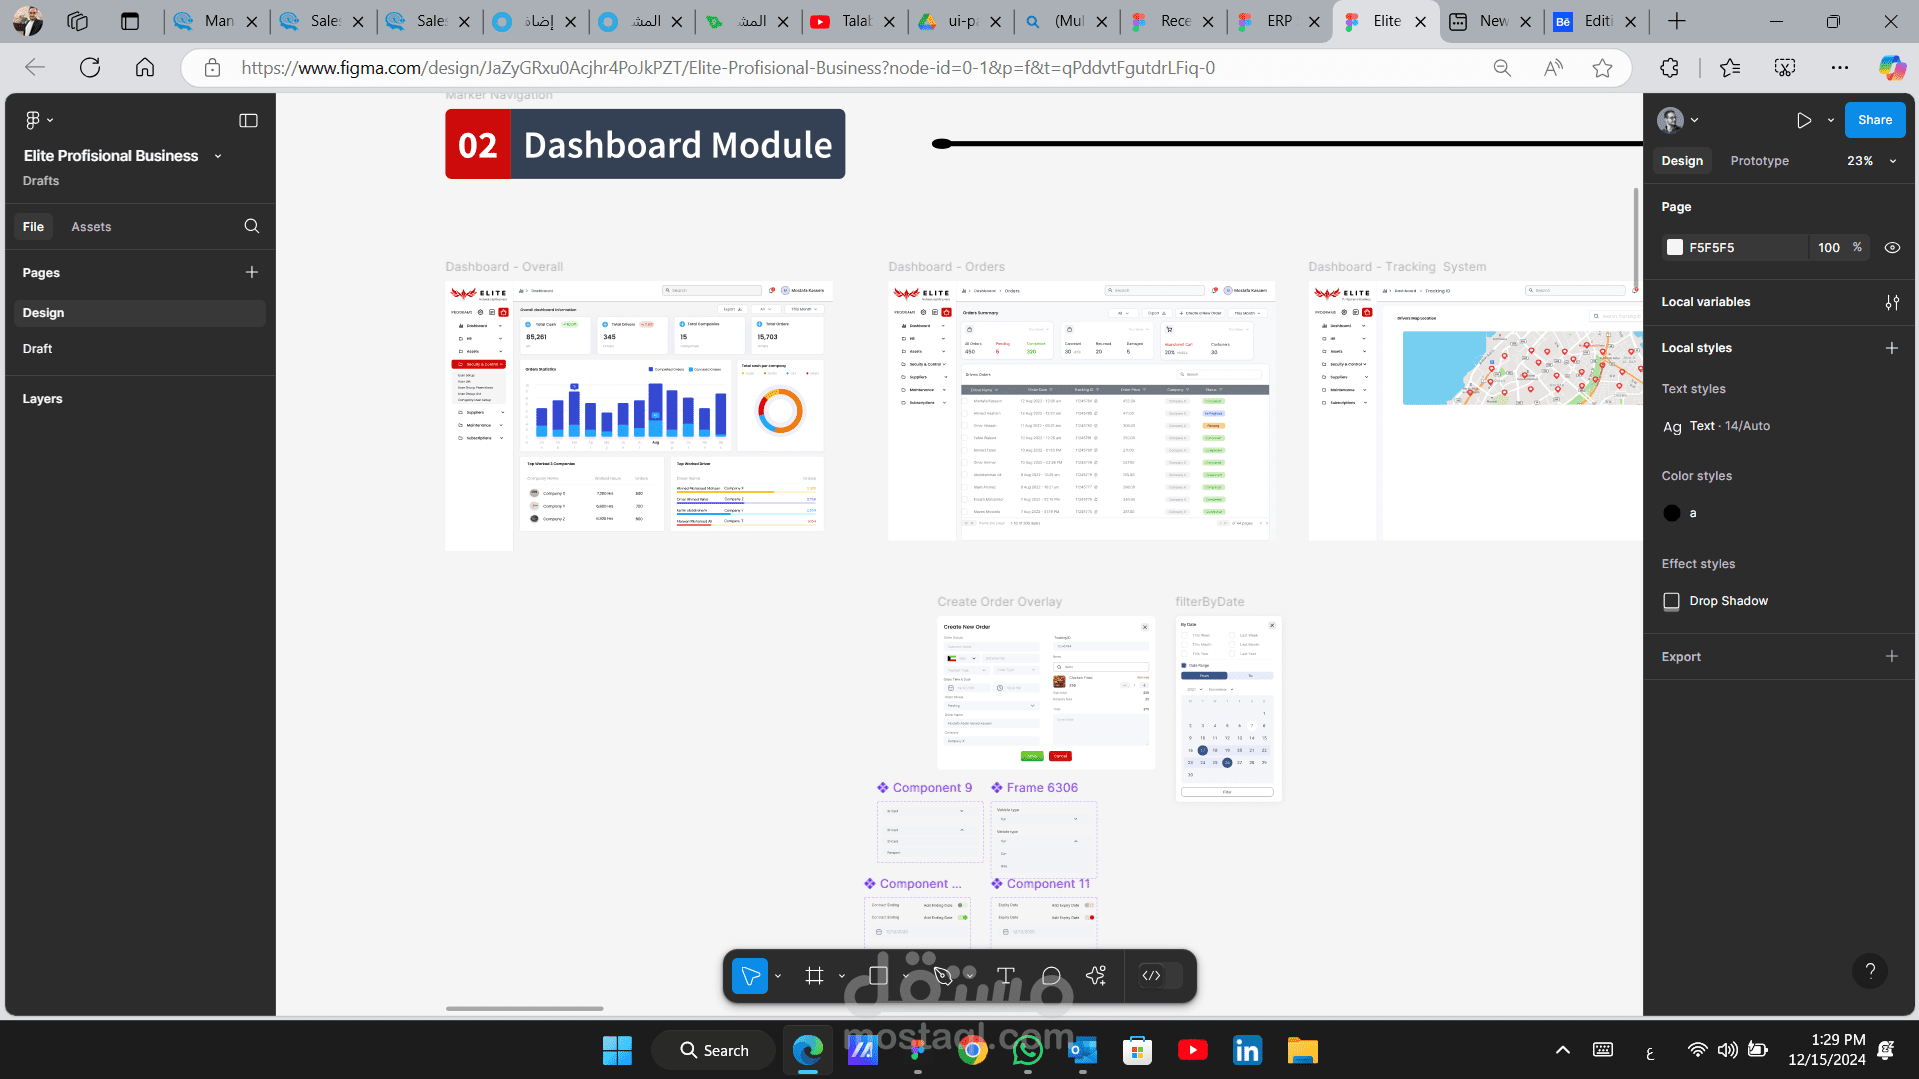Open the user avatar dropdown
The height and width of the screenshot is (1079, 1919).
[x=1679, y=120]
